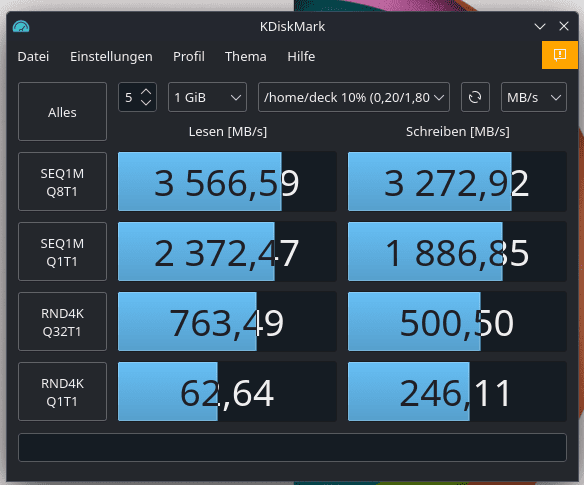Open the Hilfe menu
The height and width of the screenshot is (485, 584).
[301, 57]
